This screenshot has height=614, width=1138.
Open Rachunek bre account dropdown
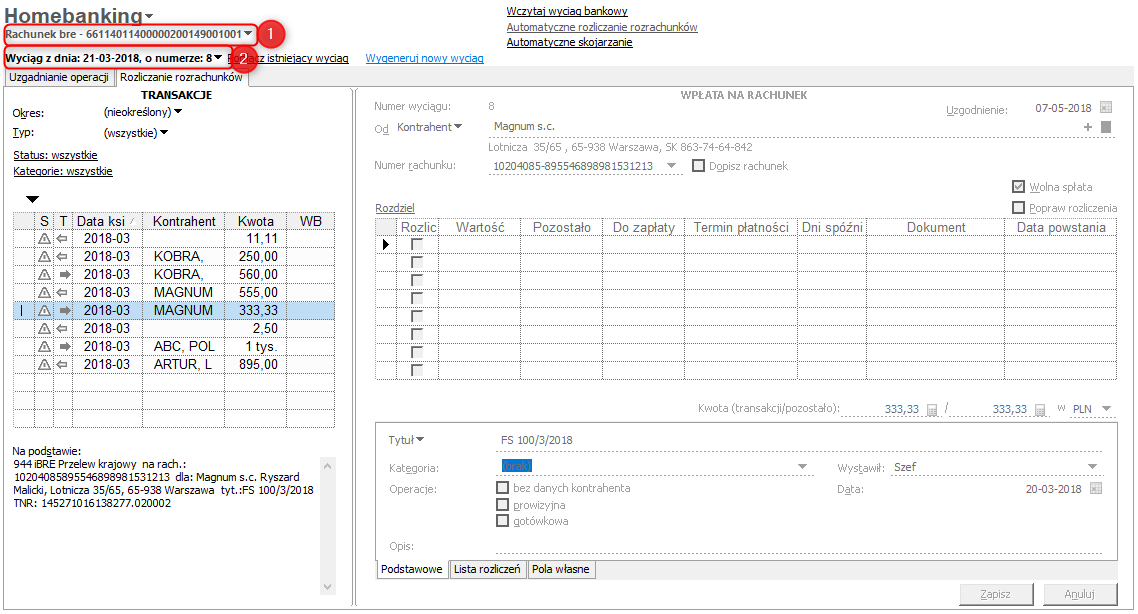coord(248,33)
